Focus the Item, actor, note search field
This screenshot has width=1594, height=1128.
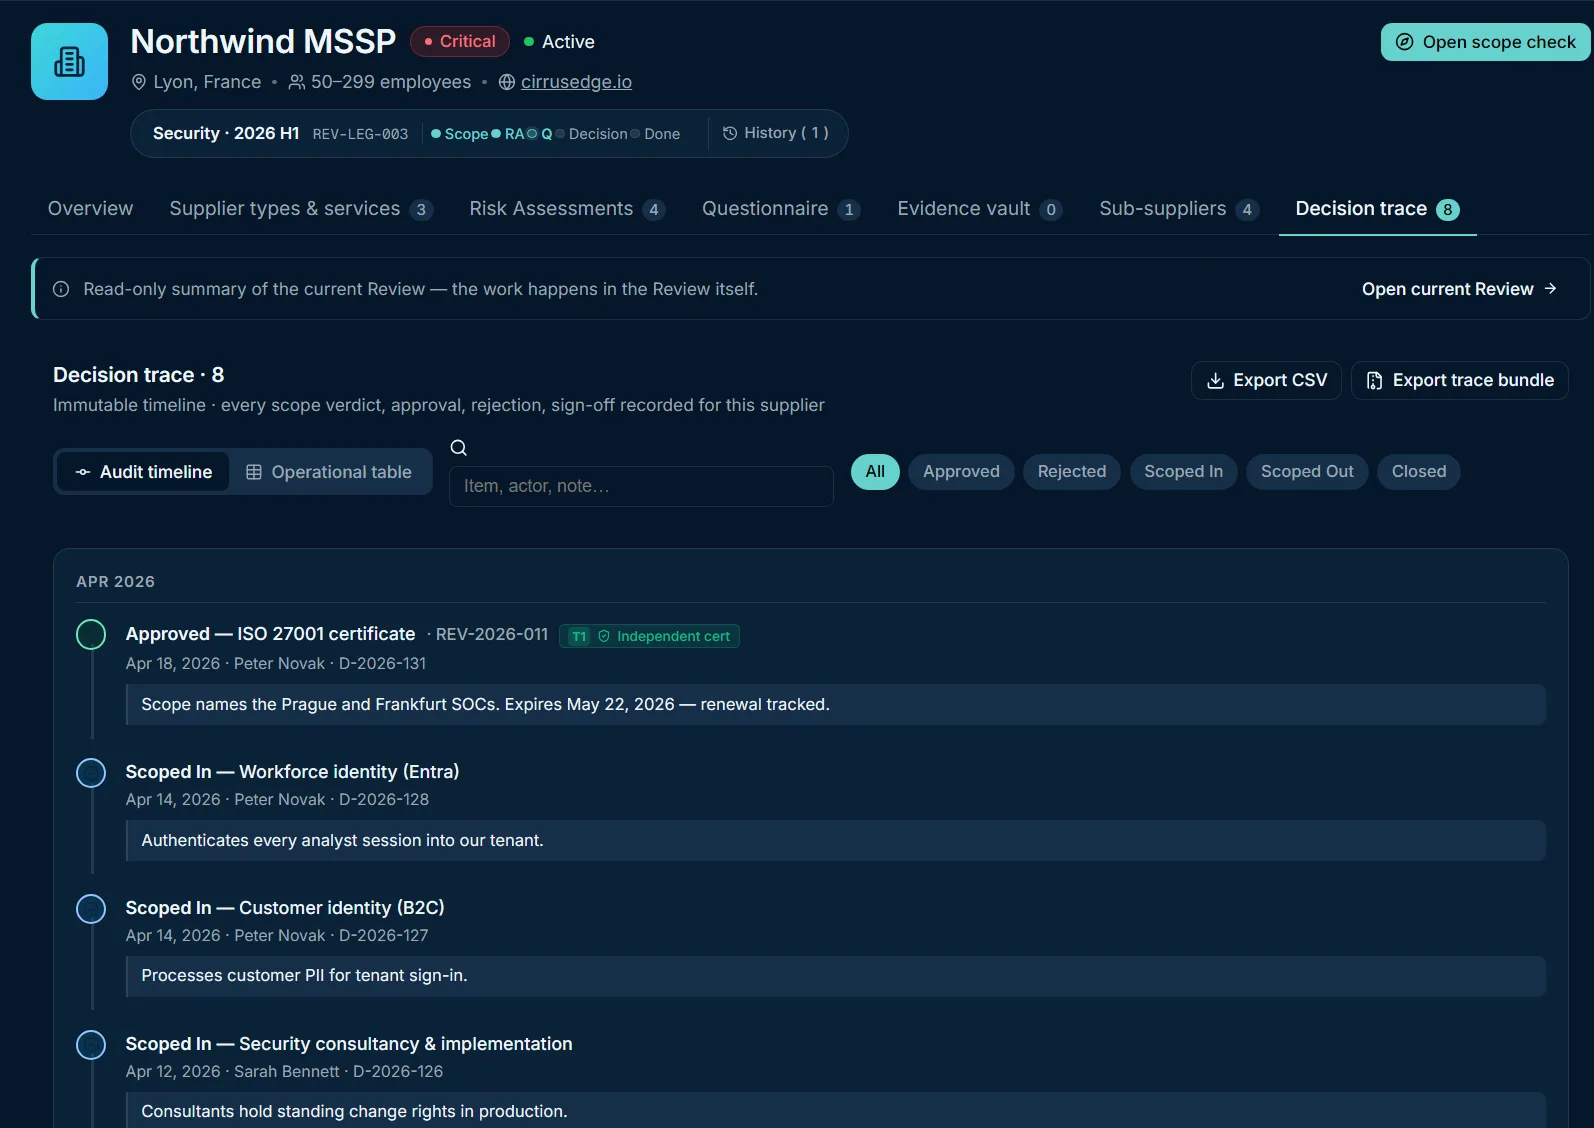point(641,486)
